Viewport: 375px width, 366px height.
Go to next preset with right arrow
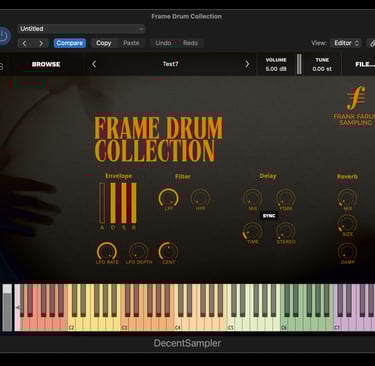pos(41,43)
